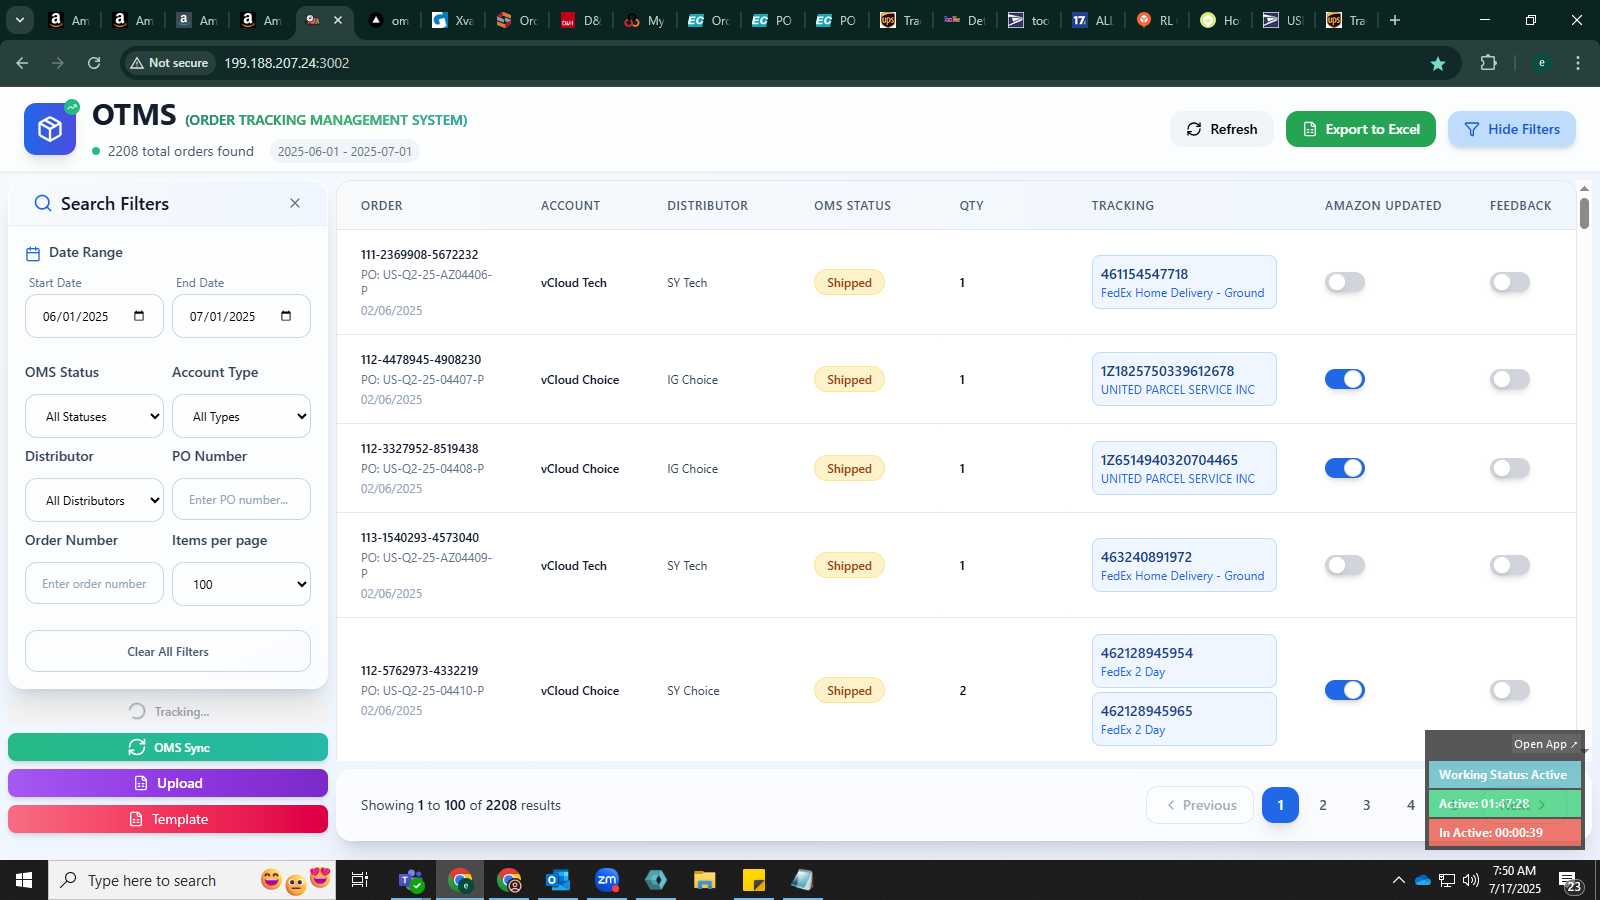1600x900 pixels.
Task: Switch to the 'Ho' browser tab
Action: tap(1221, 20)
